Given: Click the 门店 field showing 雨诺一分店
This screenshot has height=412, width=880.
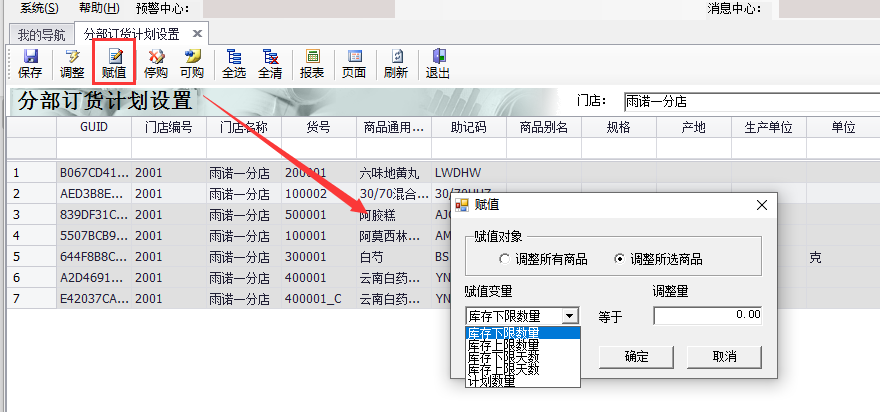Looking at the screenshot, I should [751, 102].
